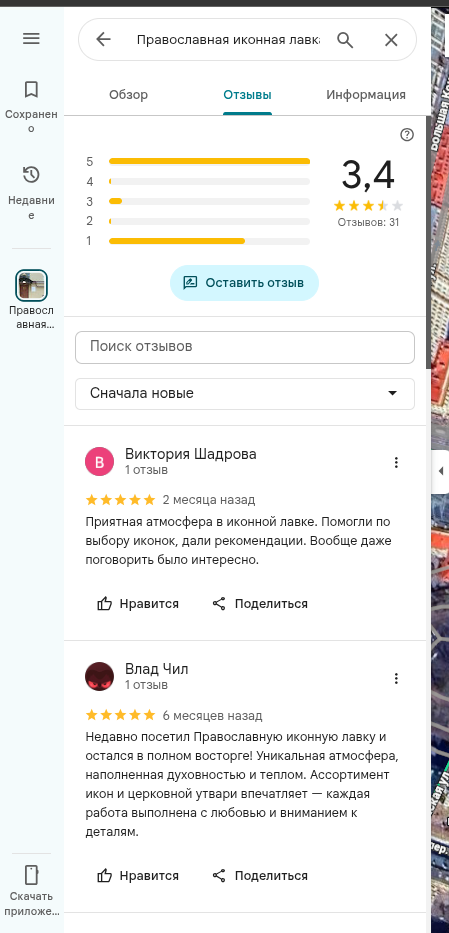
Task: Click the Оставить отзыв button
Action: pyautogui.click(x=244, y=283)
